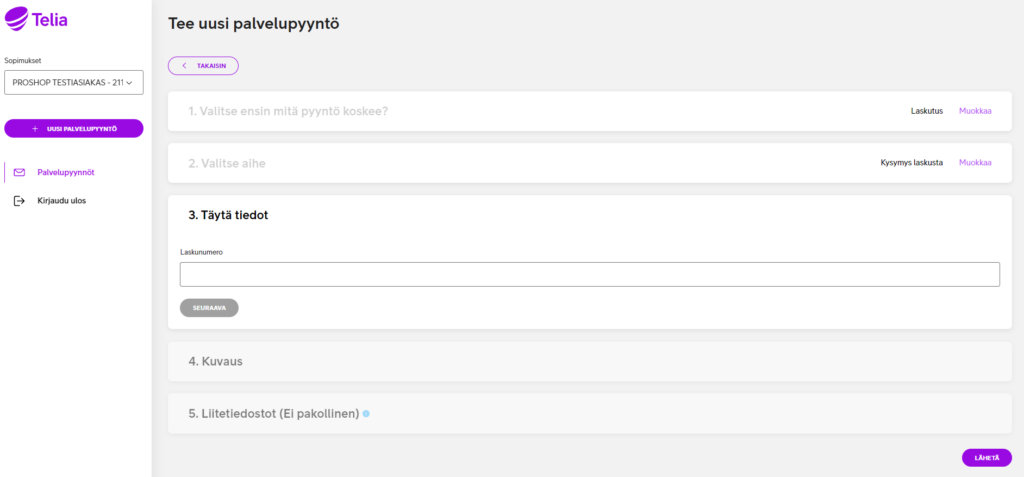Click the plus icon on Uusi palvelupyyntö
1024x477 pixels.
tap(35, 129)
